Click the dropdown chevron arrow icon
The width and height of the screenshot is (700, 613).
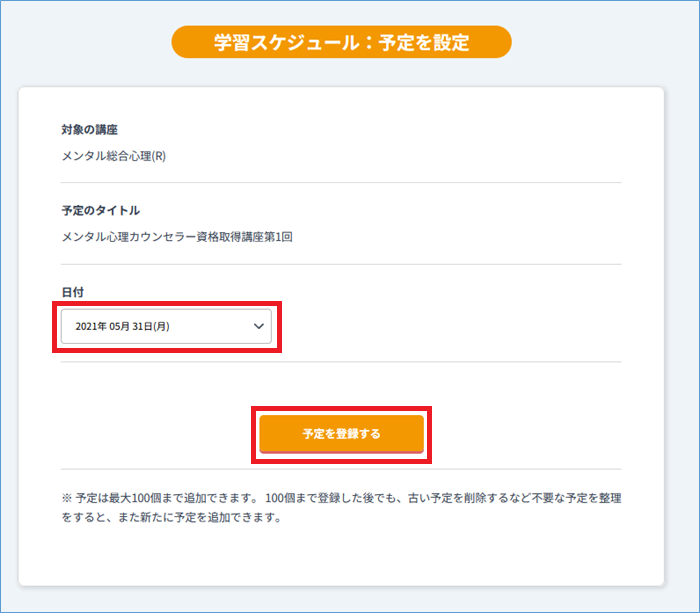[258, 326]
